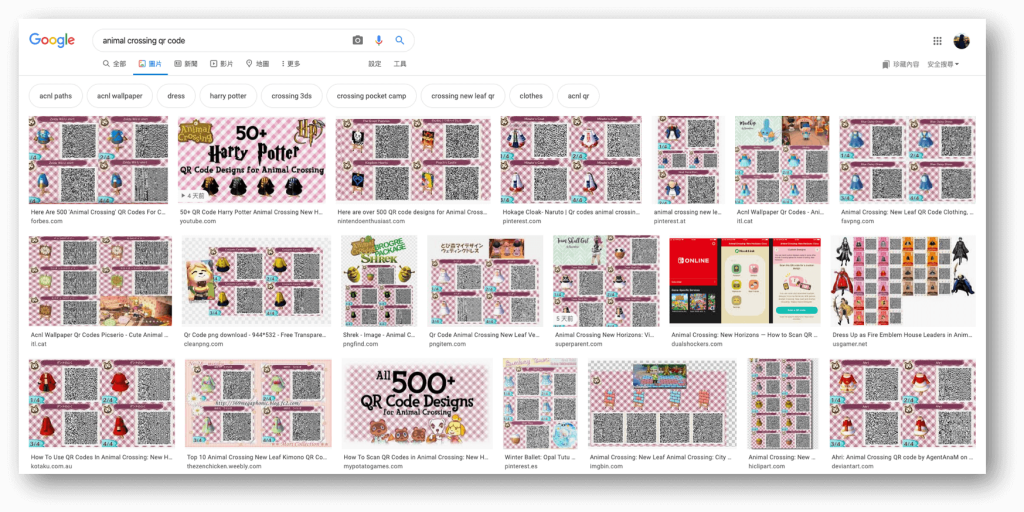This screenshot has width=1024, height=512.
Task: Open the superparent.com result image
Action: click(x=606, y=281)
